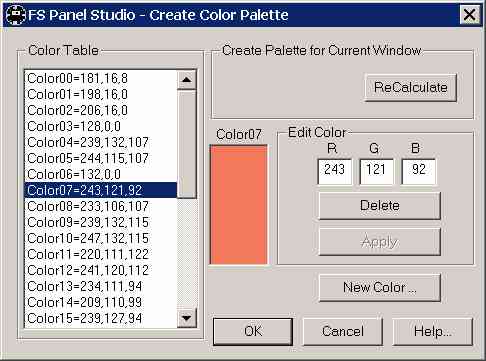Open the New Color dialog

point(380,287)
